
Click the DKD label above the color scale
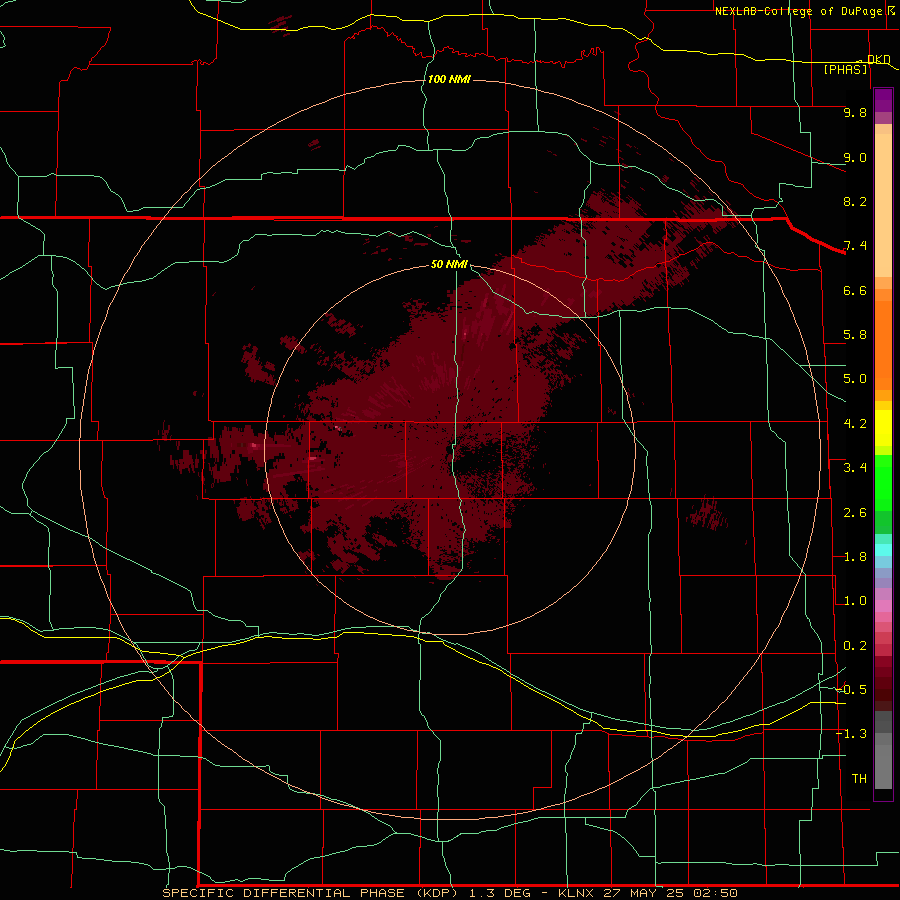click(878, 59)
